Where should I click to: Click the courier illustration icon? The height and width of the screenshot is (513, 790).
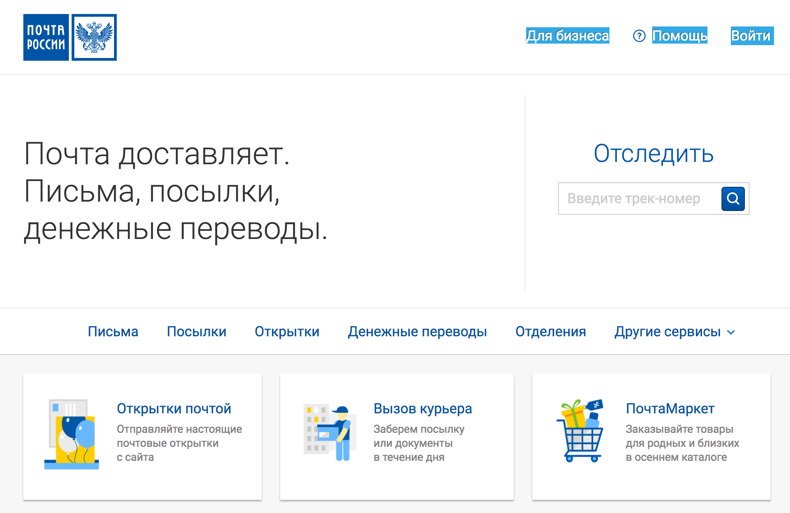(x=329, y=432)
